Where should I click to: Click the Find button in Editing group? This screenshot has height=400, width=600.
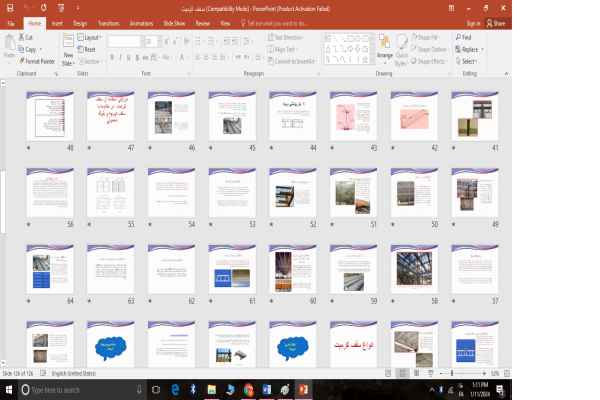tap(466, 37)
